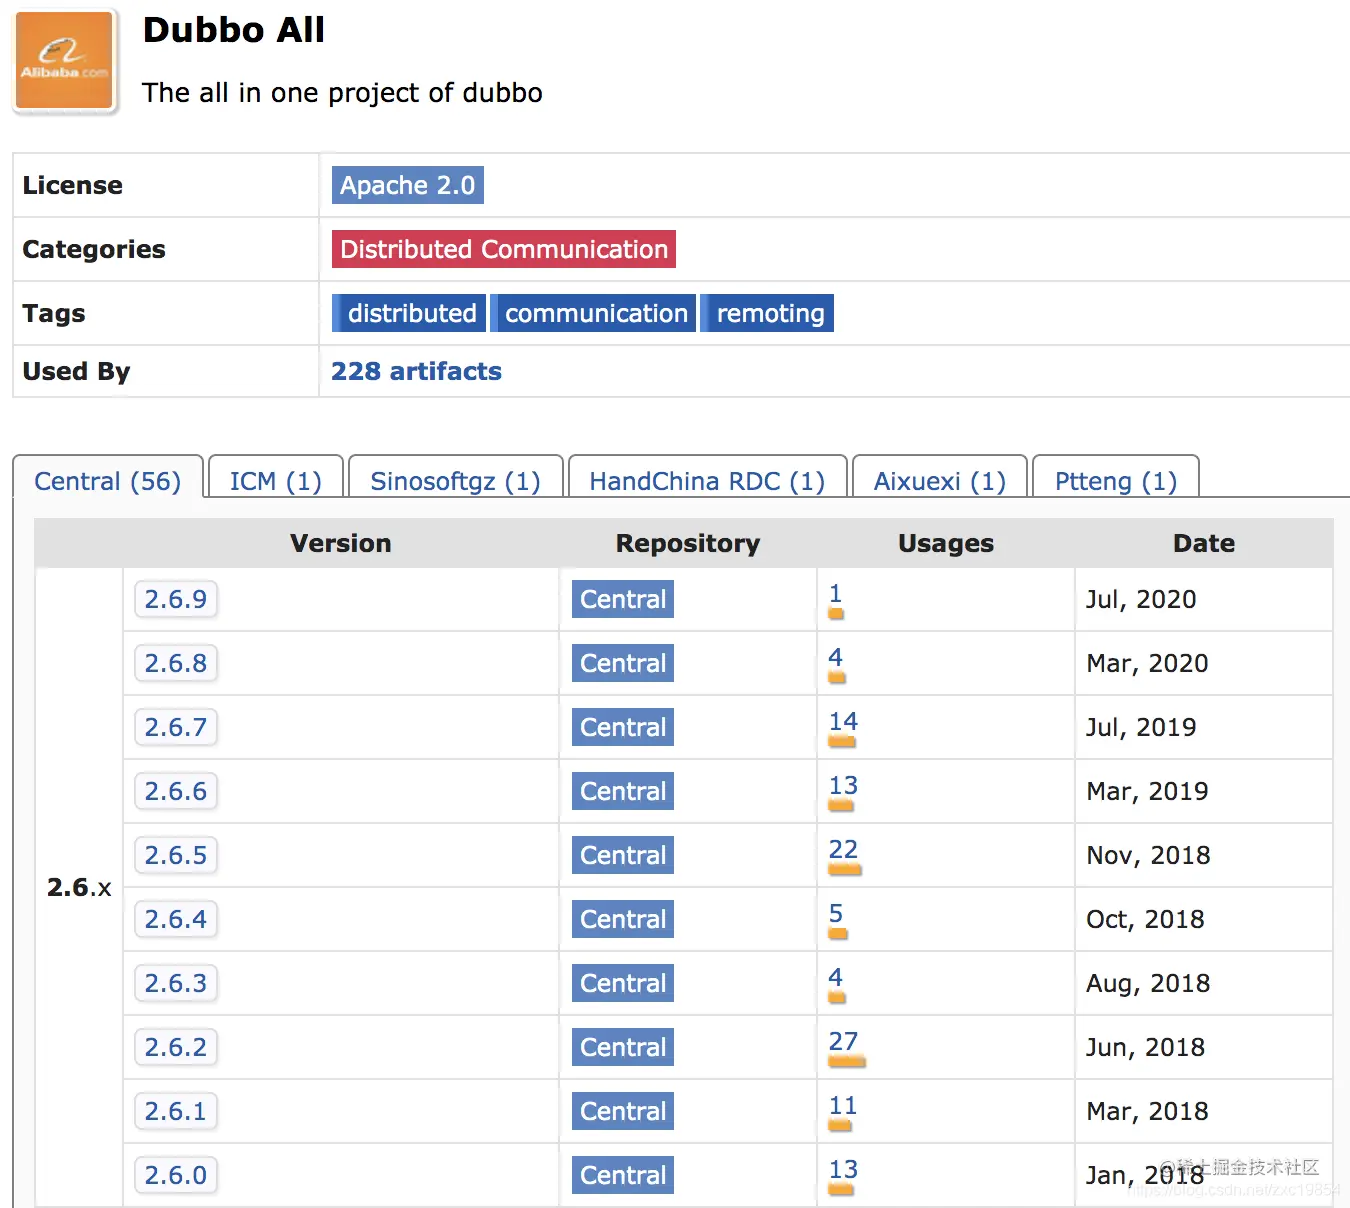Image resolution: width=1350 pixels, height=1208 pixels.
Task: Open the Distributed Communication category
Action: tap(504, 249)
